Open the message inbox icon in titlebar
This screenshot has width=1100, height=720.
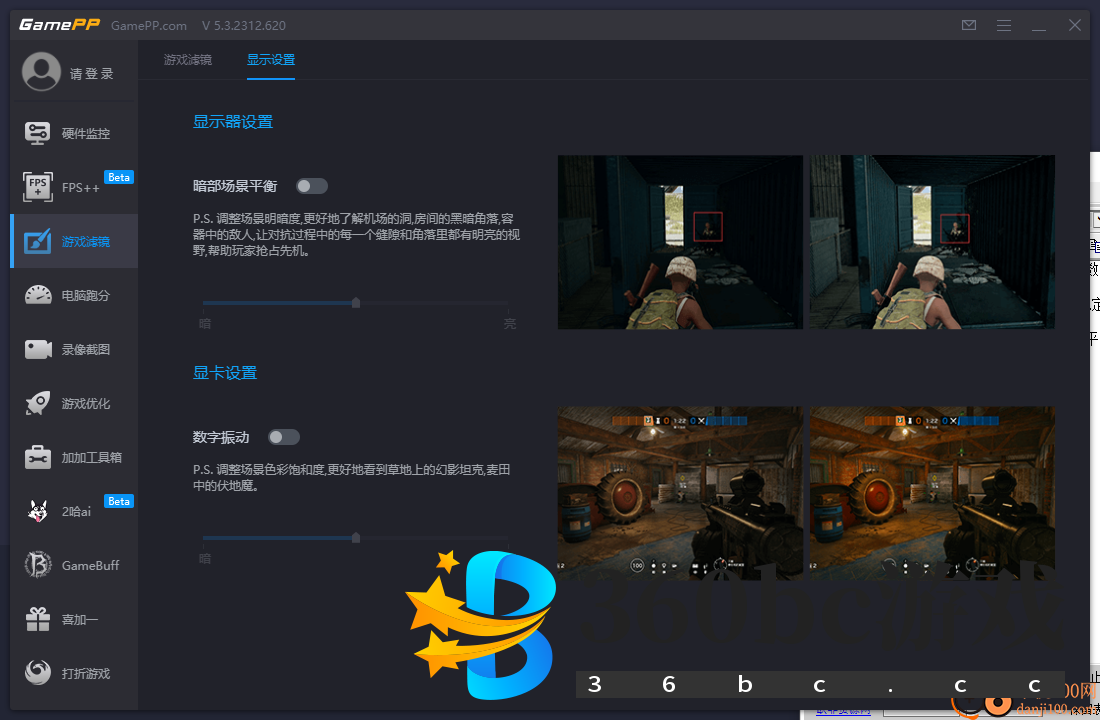(x=968, y=25)
